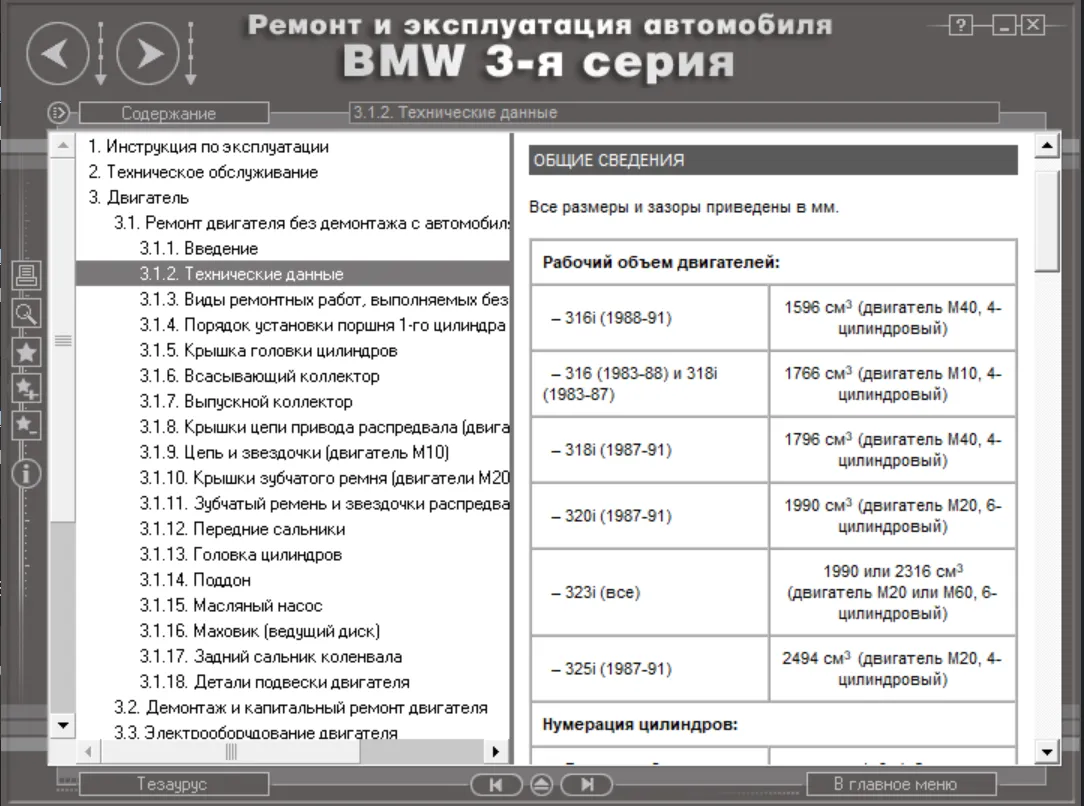Add bookmark with star-plus icon

[26, 389]
